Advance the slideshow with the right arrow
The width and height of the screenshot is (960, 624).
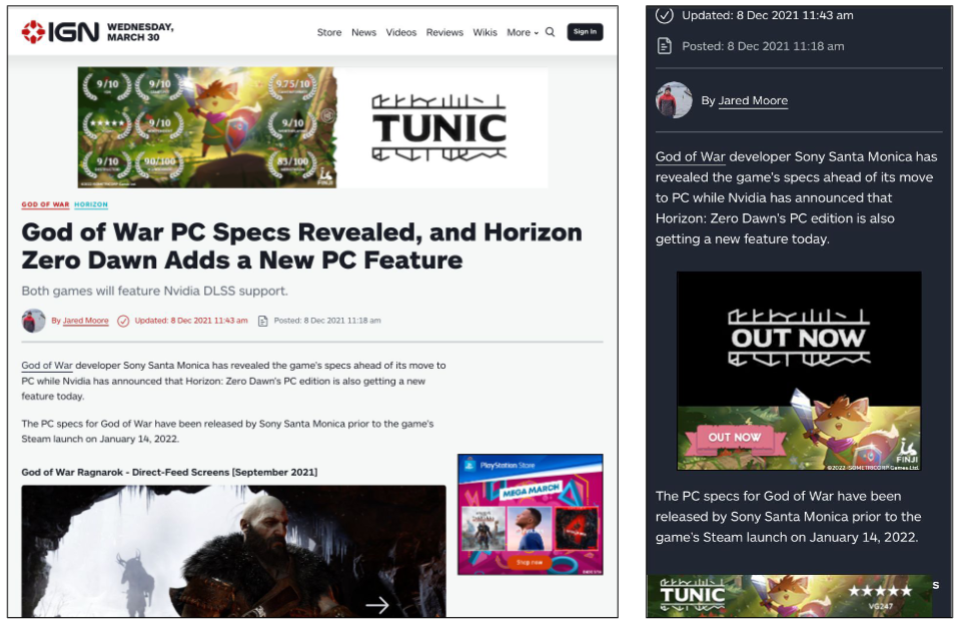coord(377,605)
